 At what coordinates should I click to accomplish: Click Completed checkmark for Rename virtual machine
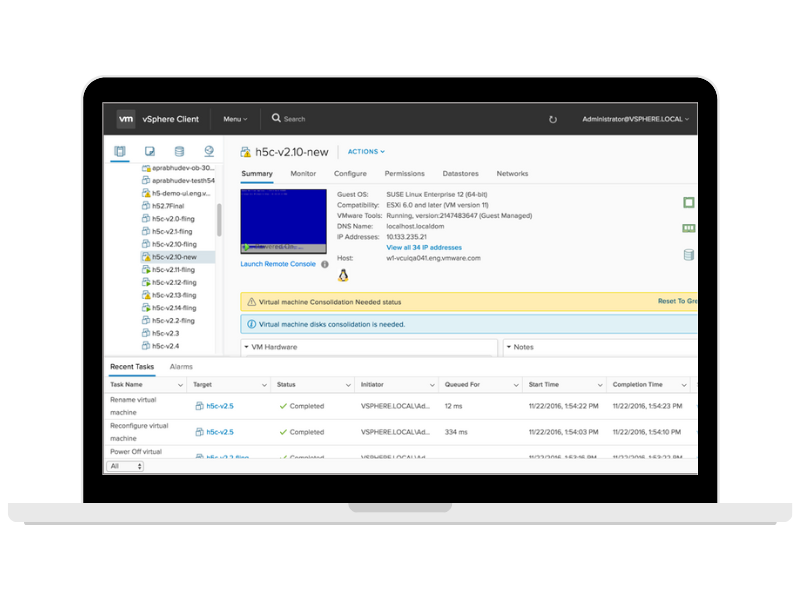tap(283, 406)
